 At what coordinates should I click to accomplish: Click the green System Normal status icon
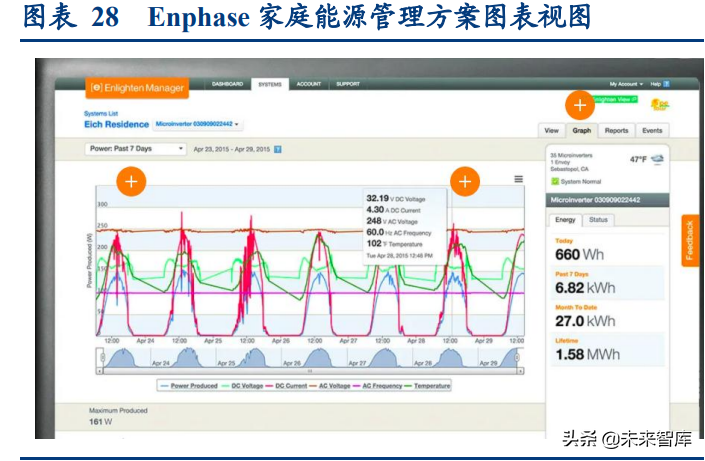554,181
